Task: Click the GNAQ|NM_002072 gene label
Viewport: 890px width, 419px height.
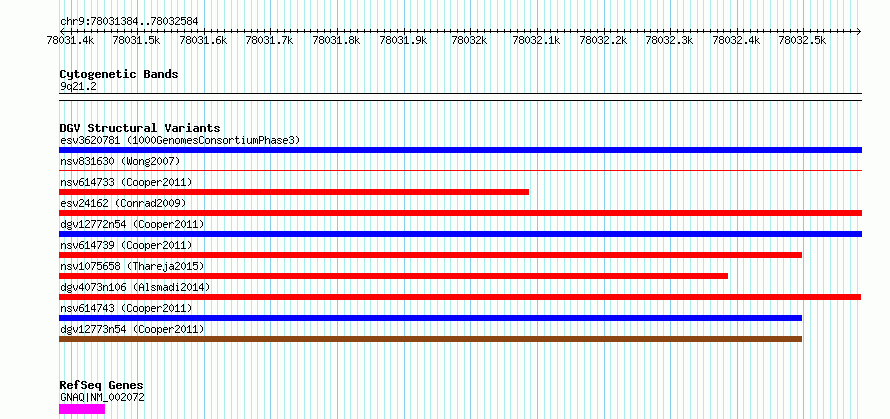Action: [x=102, y=397]
